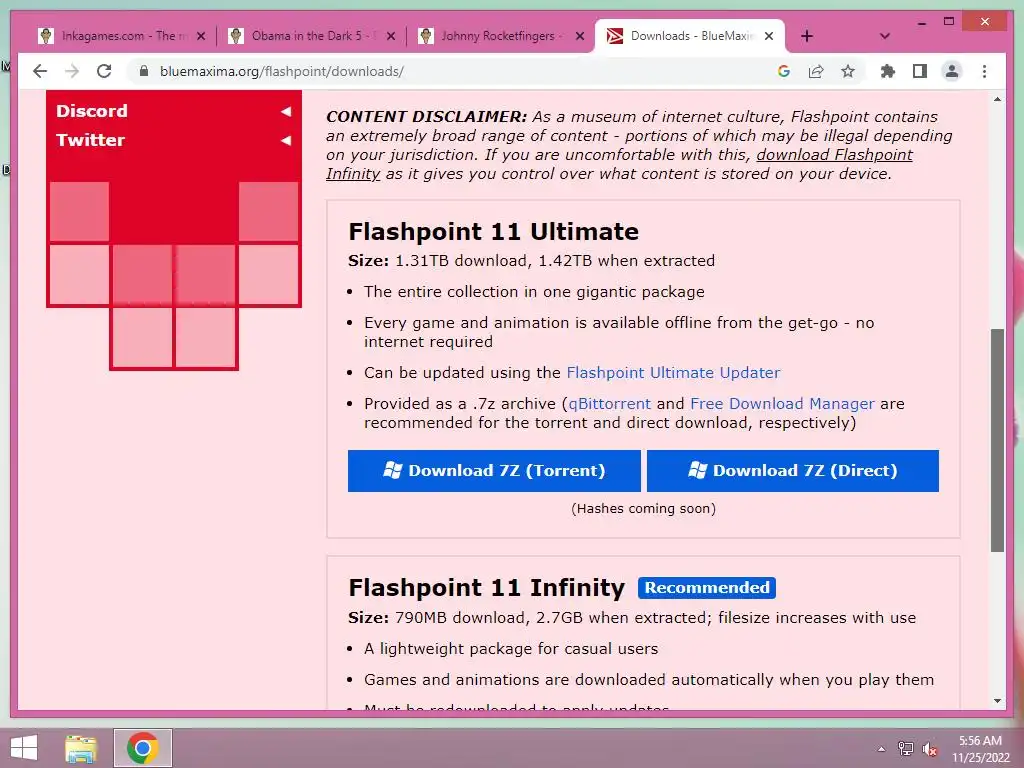Close the Downloads - BlueMaxima tab
The image size is (1024, 768).
769,36
